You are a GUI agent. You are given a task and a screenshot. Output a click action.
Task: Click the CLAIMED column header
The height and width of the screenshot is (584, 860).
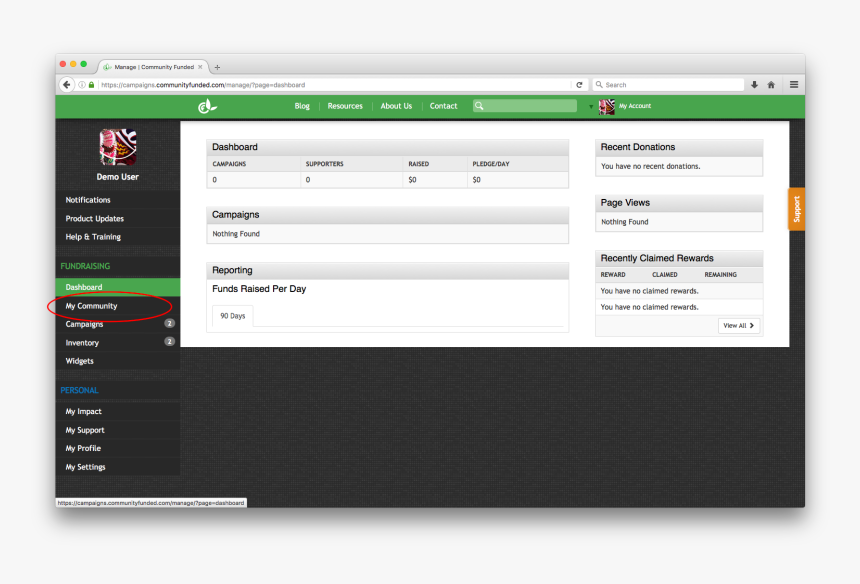pos(665,275)
